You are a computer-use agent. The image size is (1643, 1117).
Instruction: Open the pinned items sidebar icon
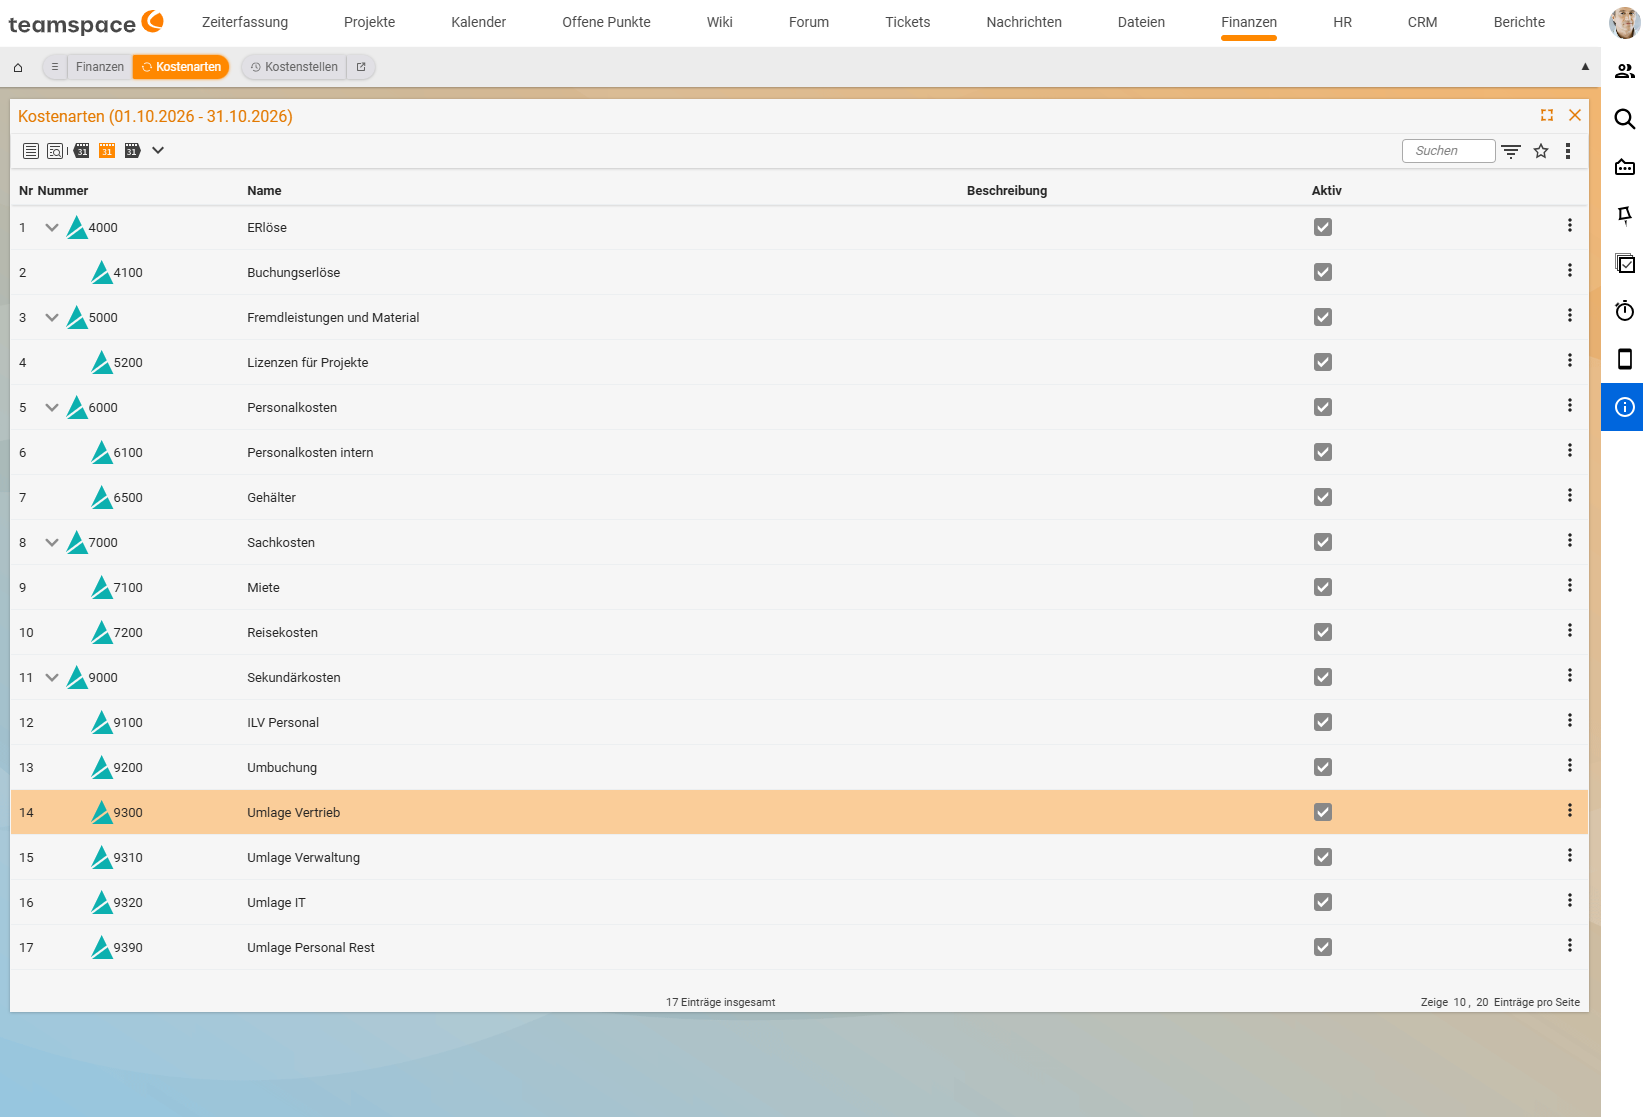click(x=1625, y=215)
